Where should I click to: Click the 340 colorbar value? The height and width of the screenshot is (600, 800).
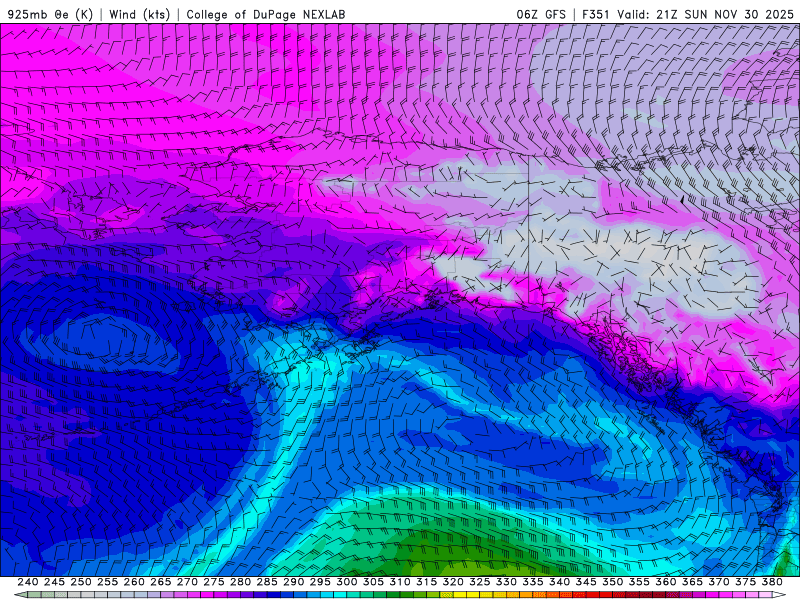click(560, 582)
